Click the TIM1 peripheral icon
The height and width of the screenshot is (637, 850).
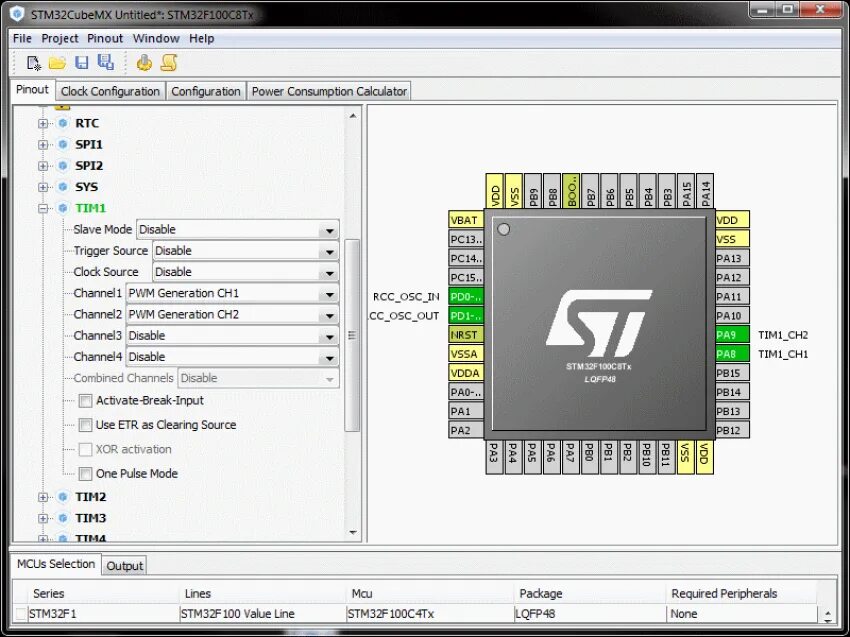point(63,208)
